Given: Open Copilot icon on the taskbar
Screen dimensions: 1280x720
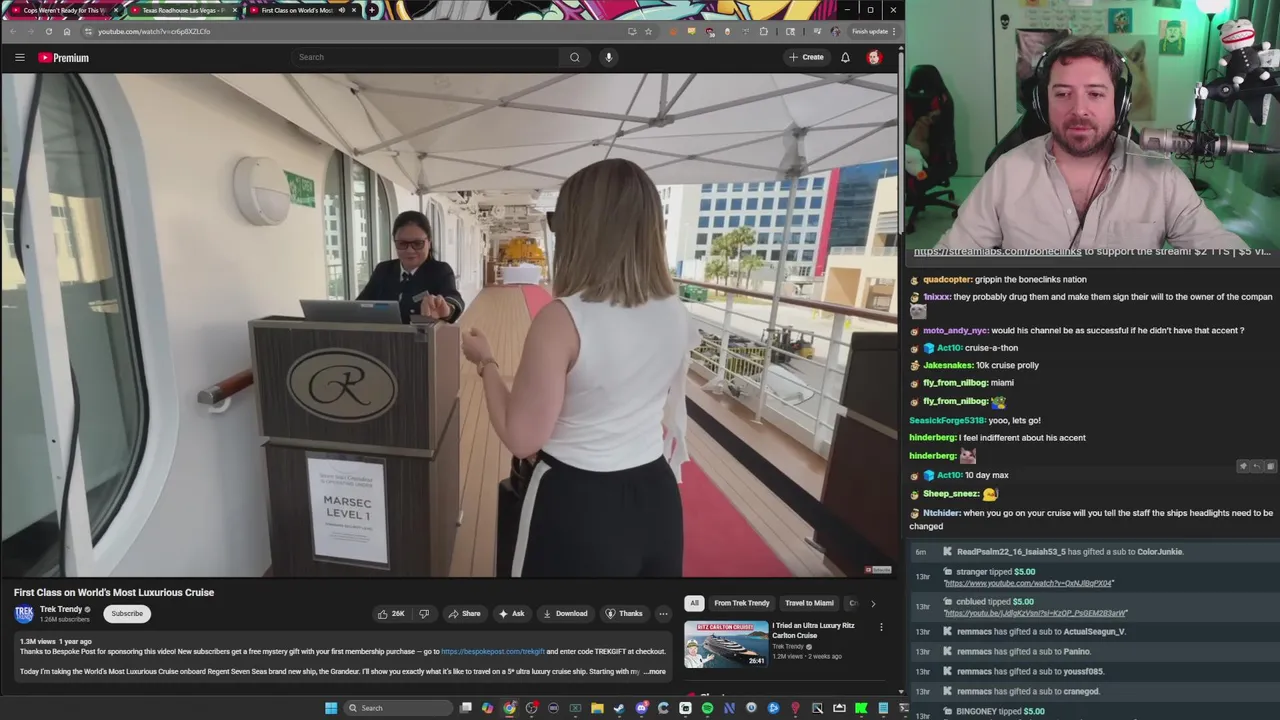Looking at the screenshot, I should click(x=487, y=708).
